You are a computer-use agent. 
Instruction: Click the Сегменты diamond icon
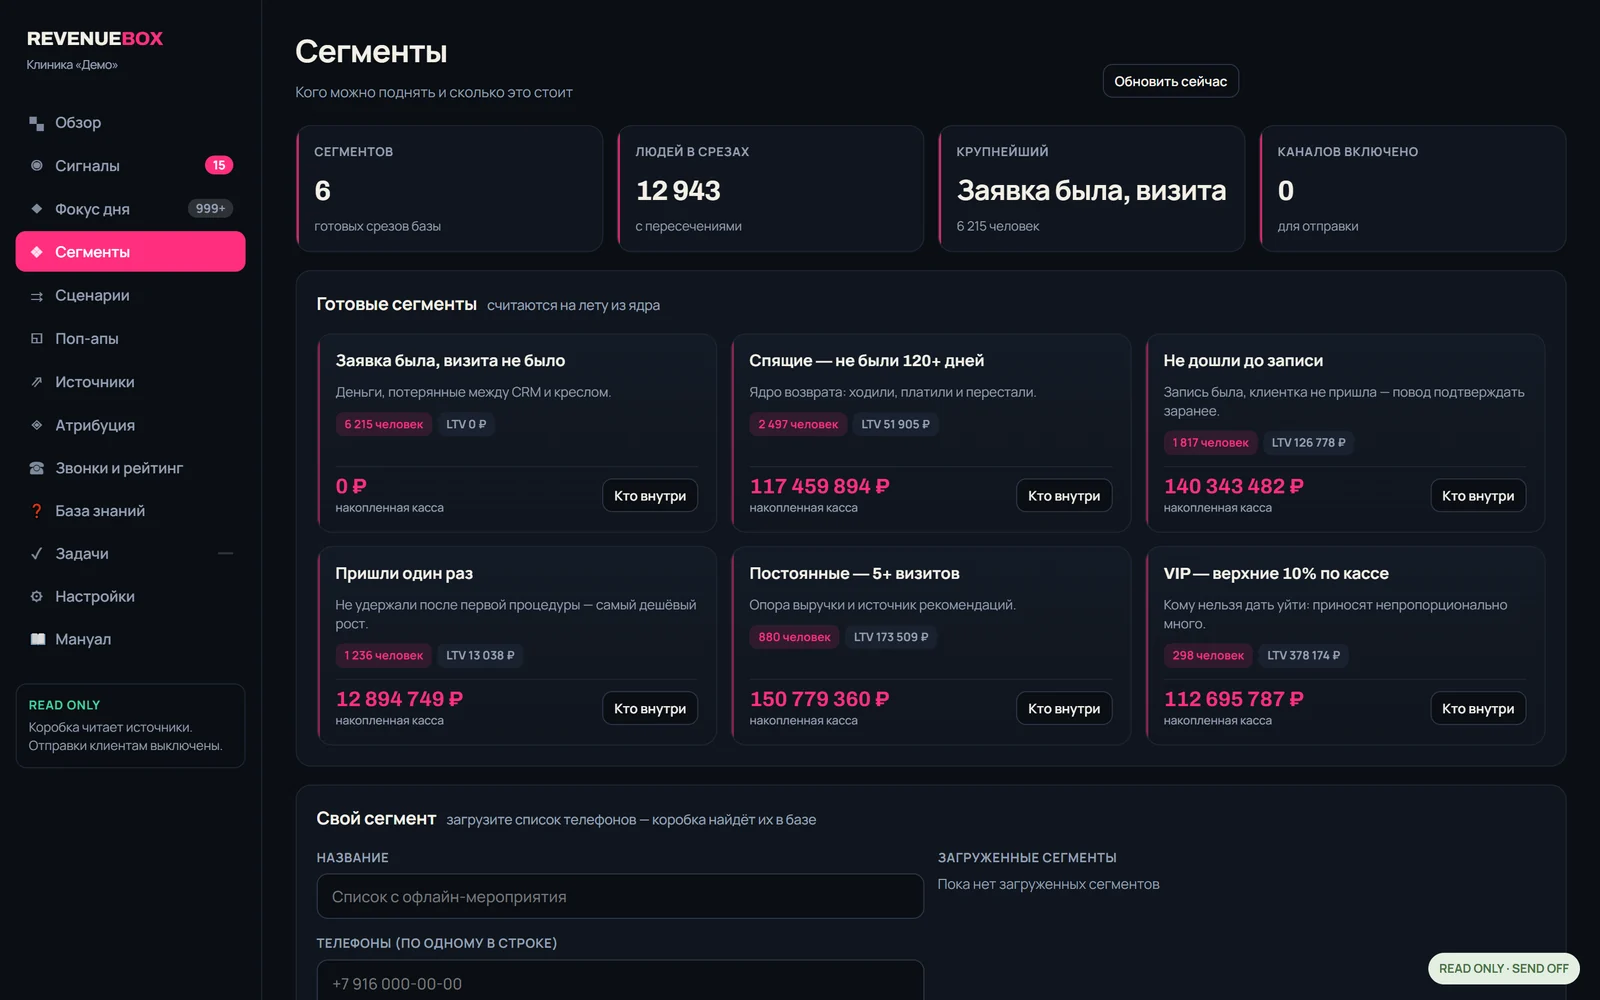click(37, 252)
